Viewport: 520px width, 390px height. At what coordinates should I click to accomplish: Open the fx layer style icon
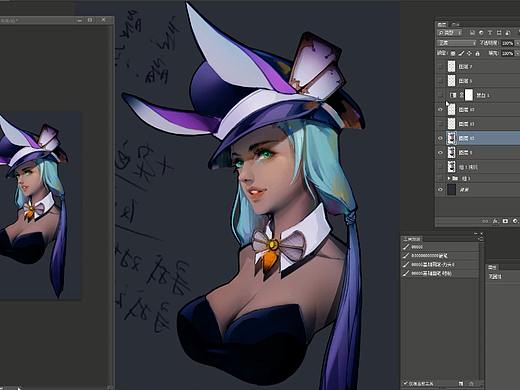[496, 221]
